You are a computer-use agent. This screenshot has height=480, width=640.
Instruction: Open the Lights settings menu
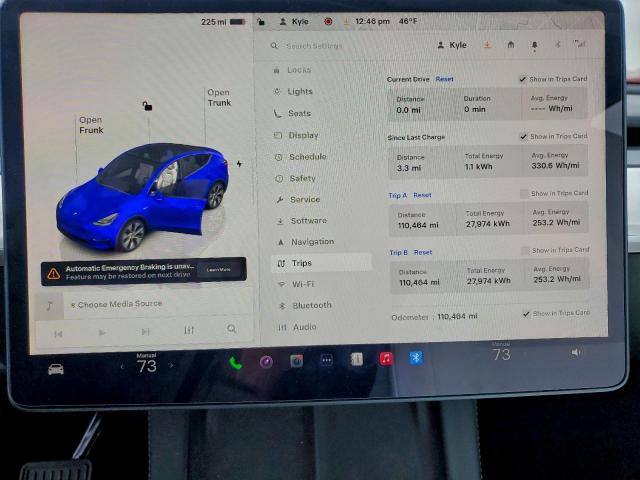pos(293,91)
